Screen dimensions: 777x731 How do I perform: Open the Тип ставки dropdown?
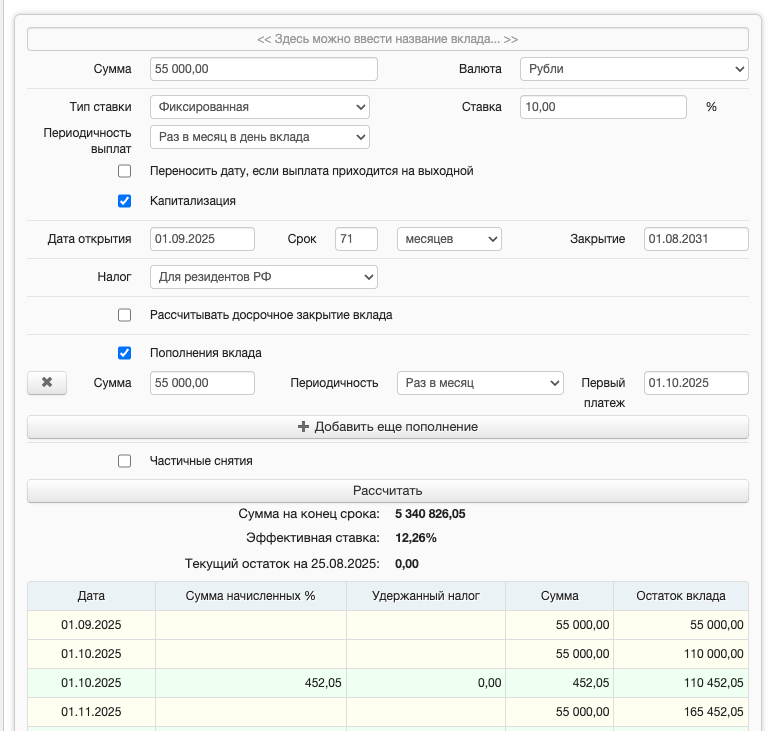[260, 107]
